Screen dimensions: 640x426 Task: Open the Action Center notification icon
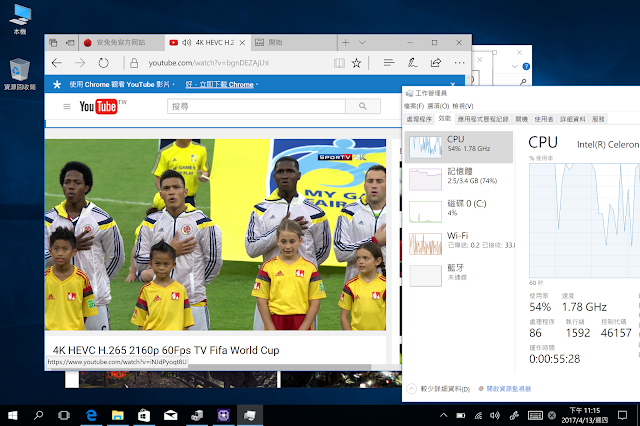click(x=622, y=415)
